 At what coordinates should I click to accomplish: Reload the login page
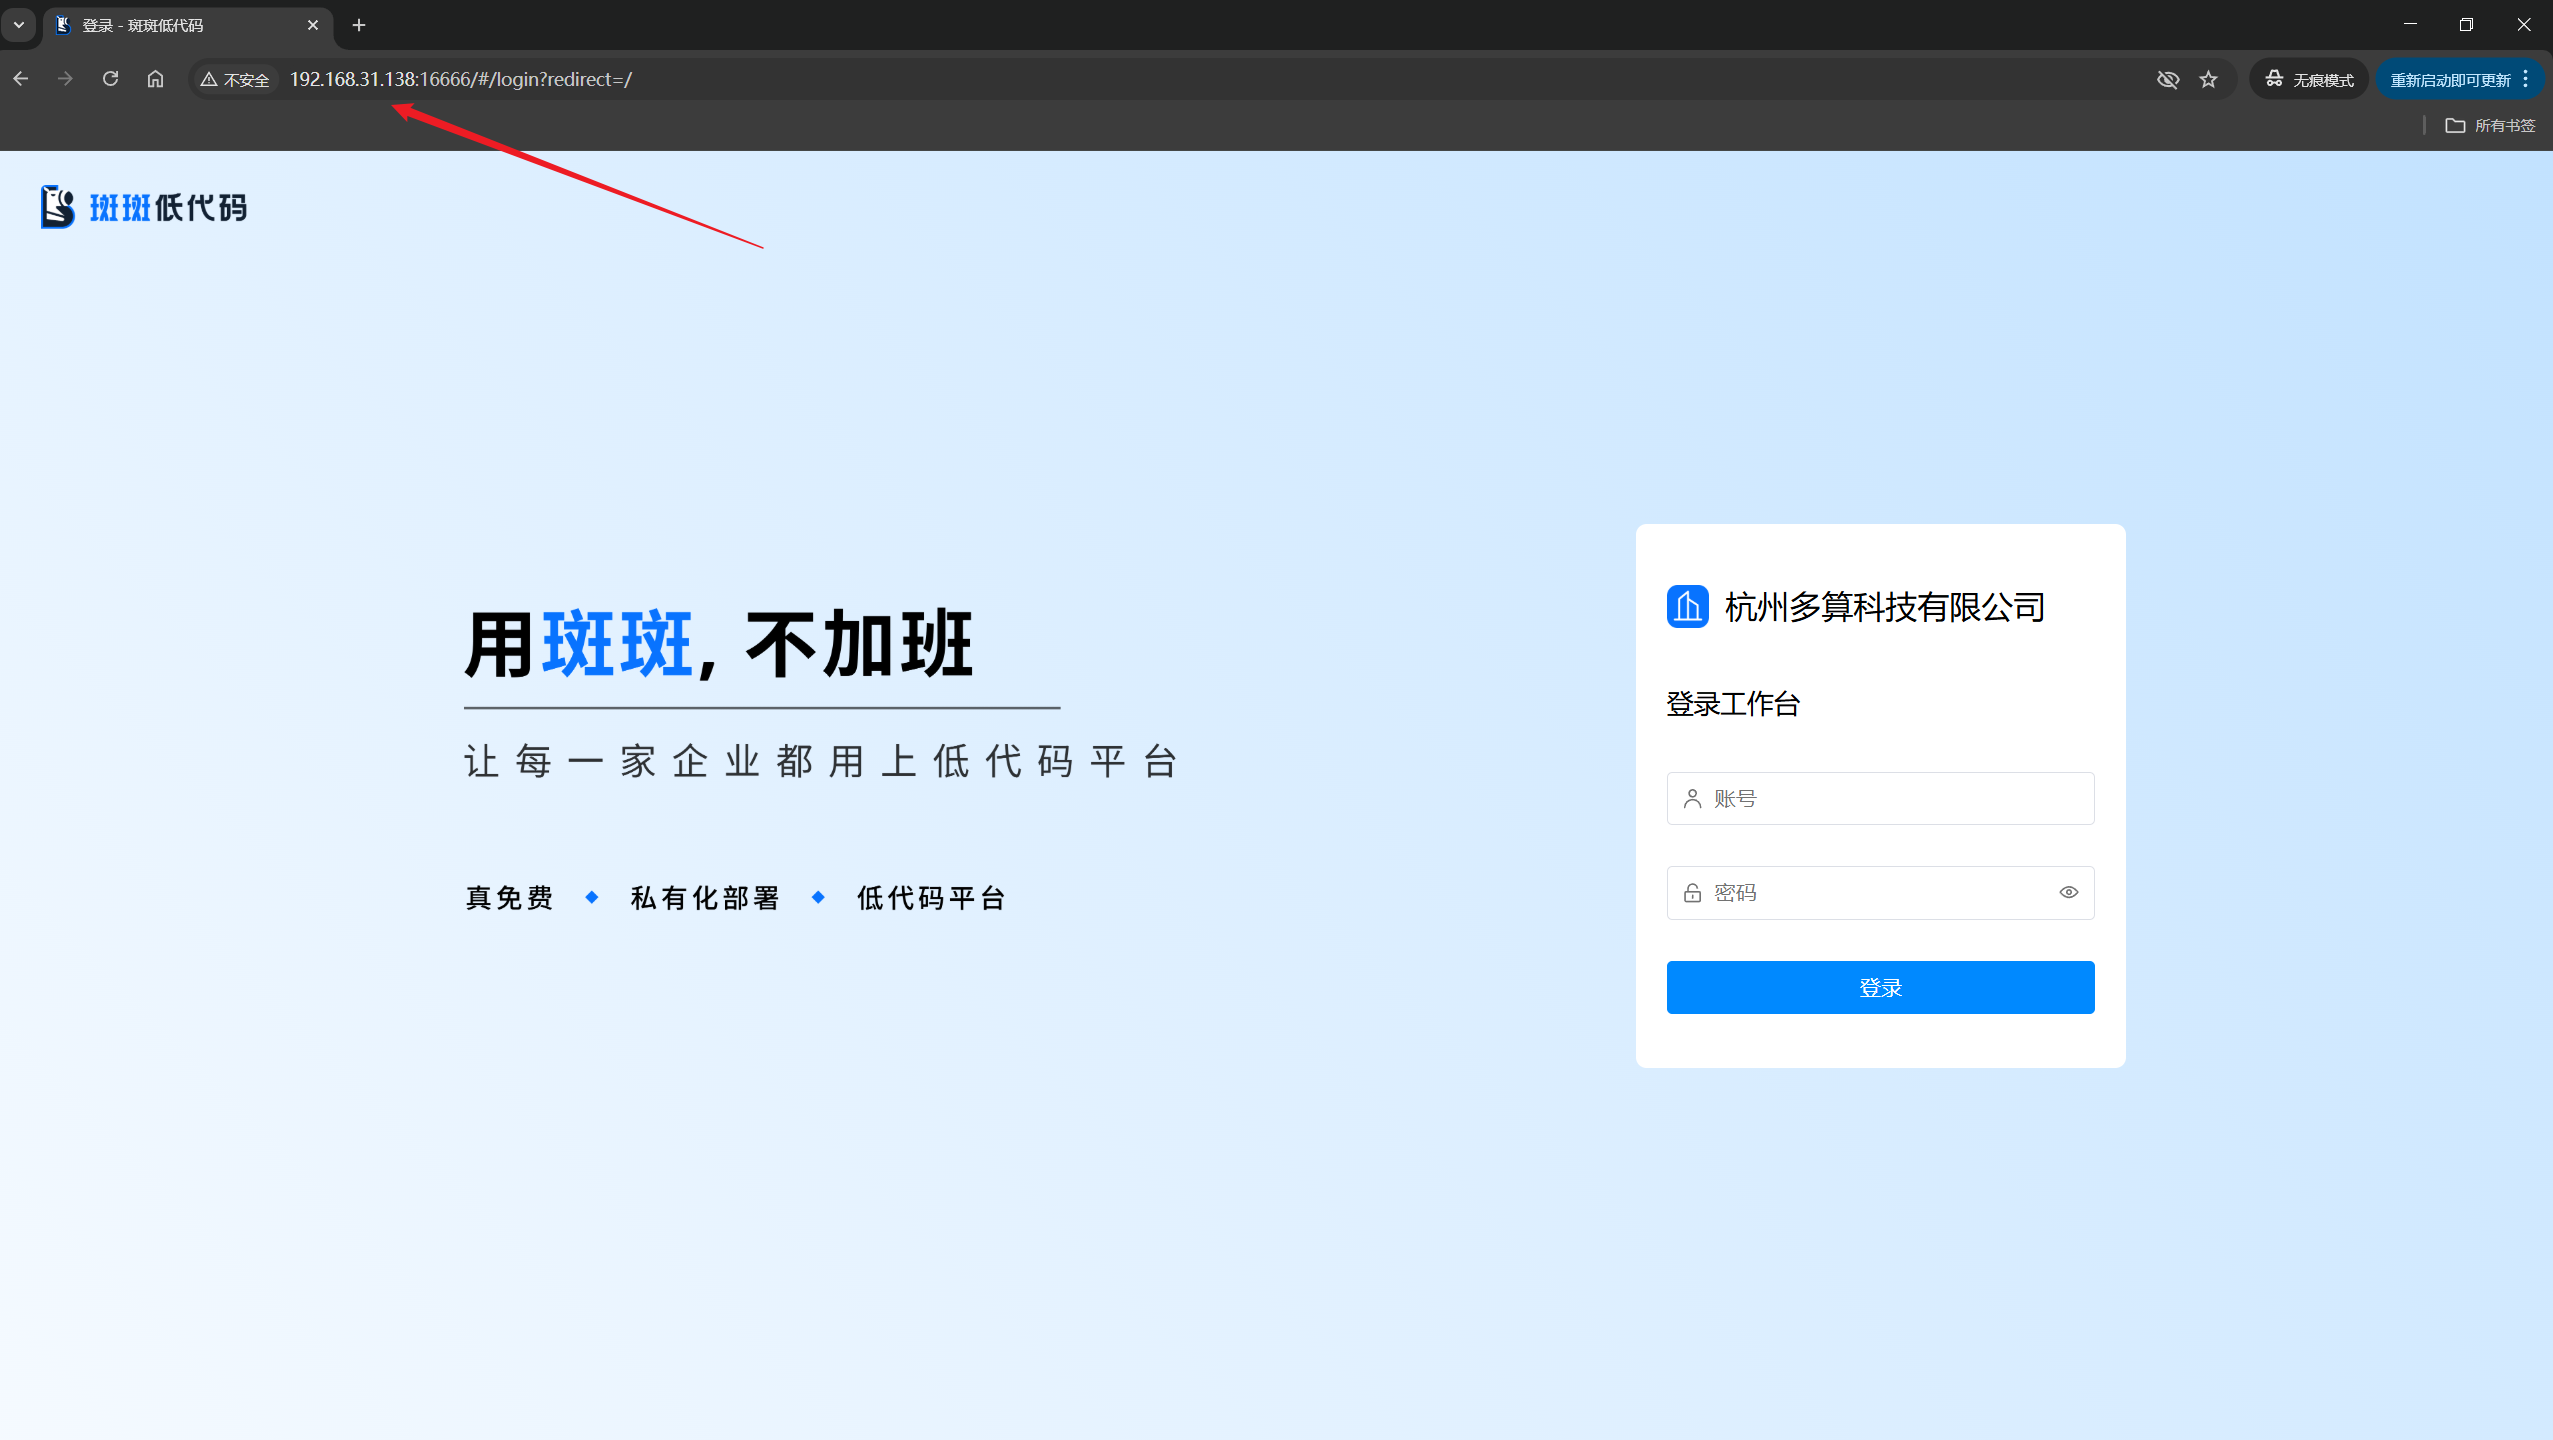[x=111, y=79]
